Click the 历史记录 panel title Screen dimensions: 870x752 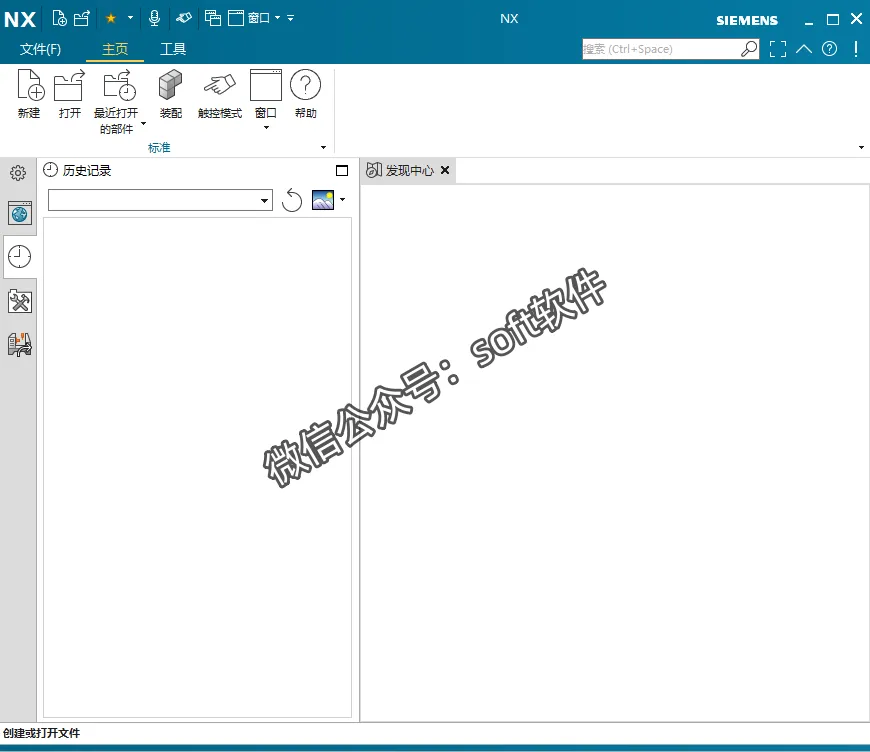pos(87,170)
